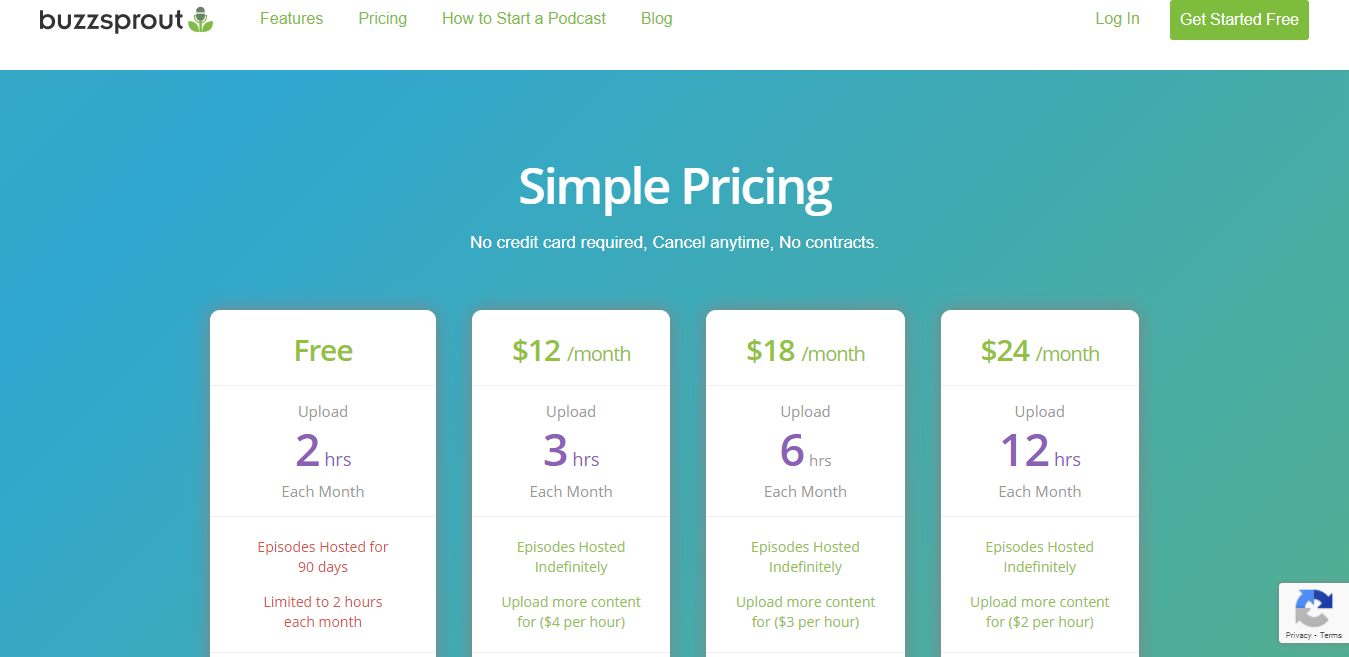Select the $12 per month plan card
This screenshot has width=1349, height=657.
(x=570, y=450)
